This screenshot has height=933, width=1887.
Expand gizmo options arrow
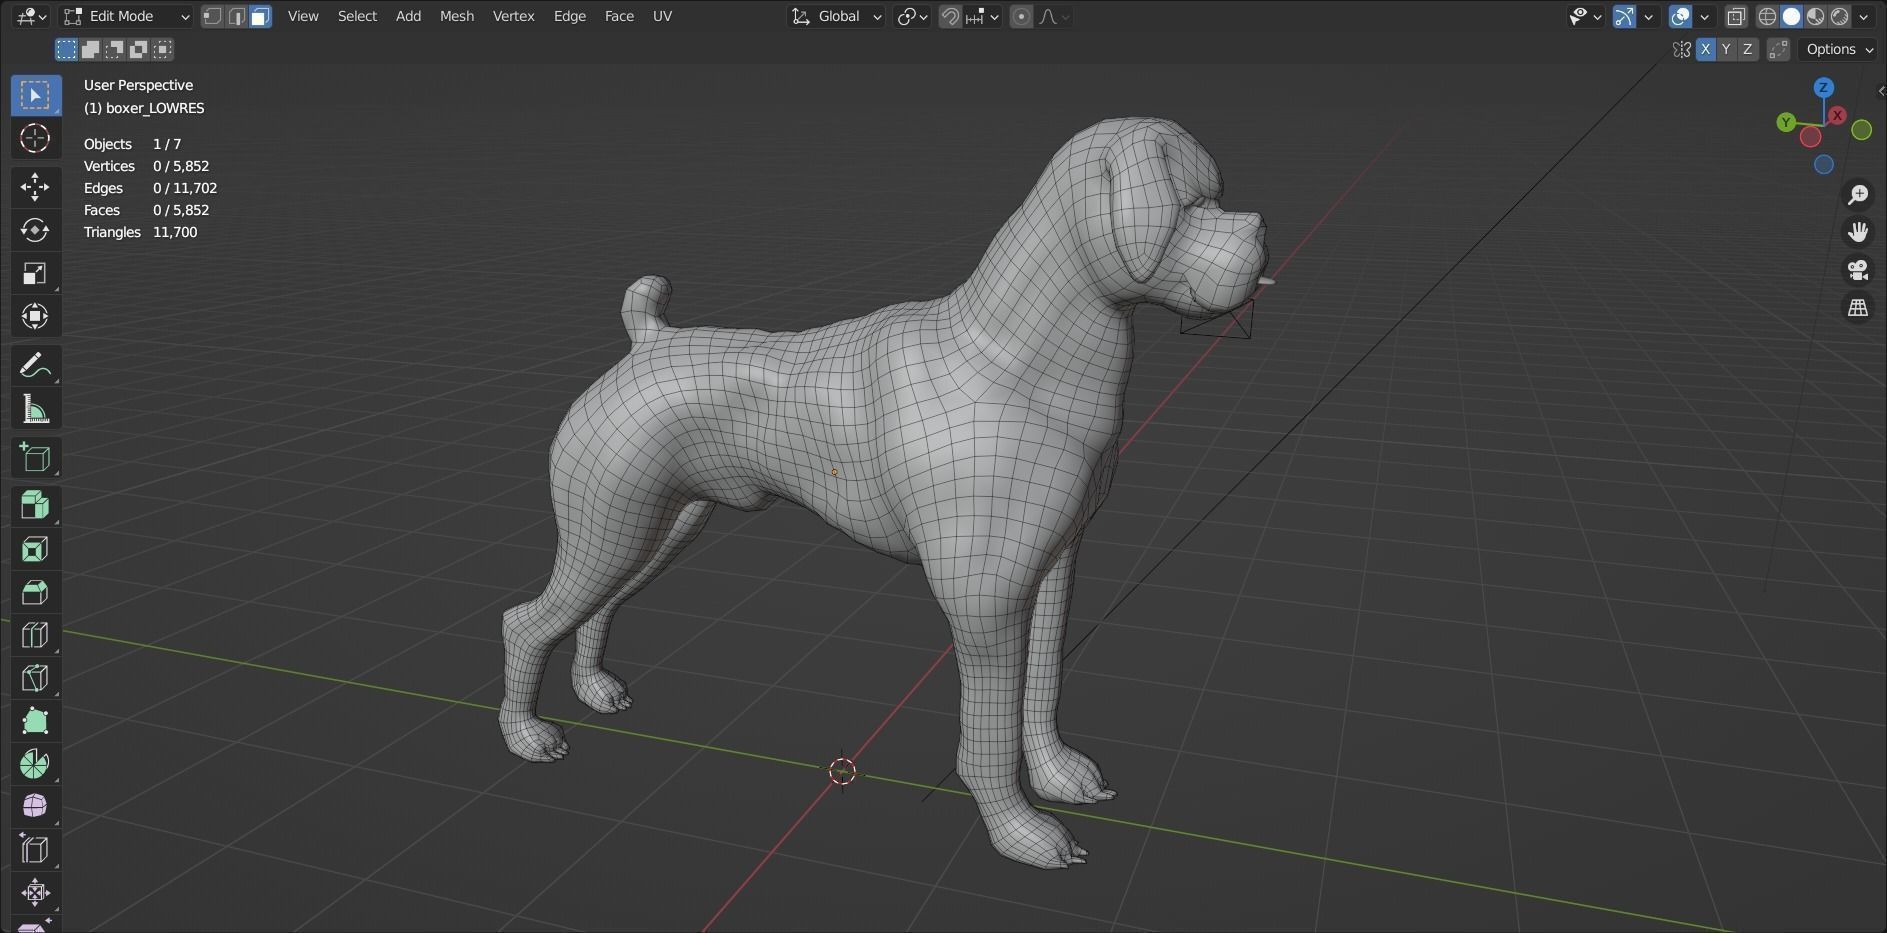click(x=1648, y=16)
